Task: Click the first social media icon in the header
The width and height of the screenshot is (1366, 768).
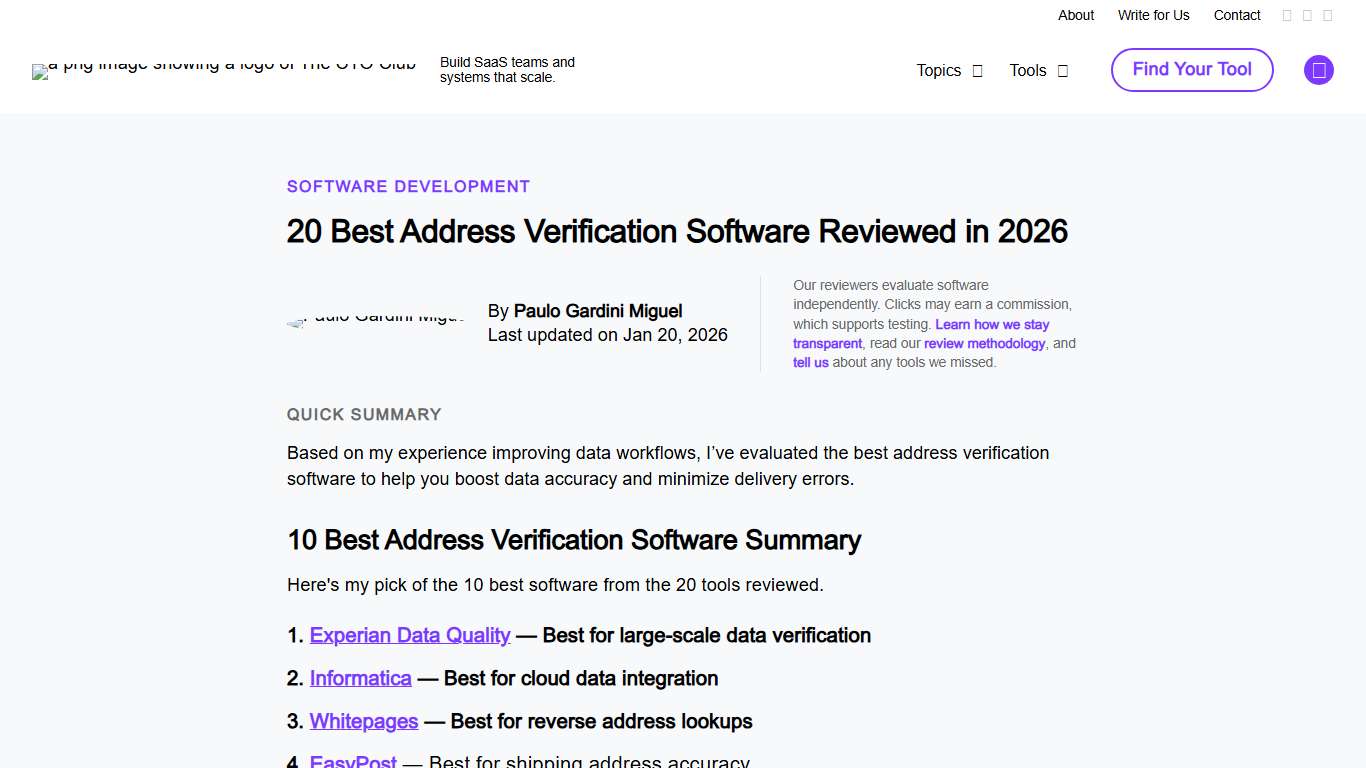Action: pos(1287,15)
